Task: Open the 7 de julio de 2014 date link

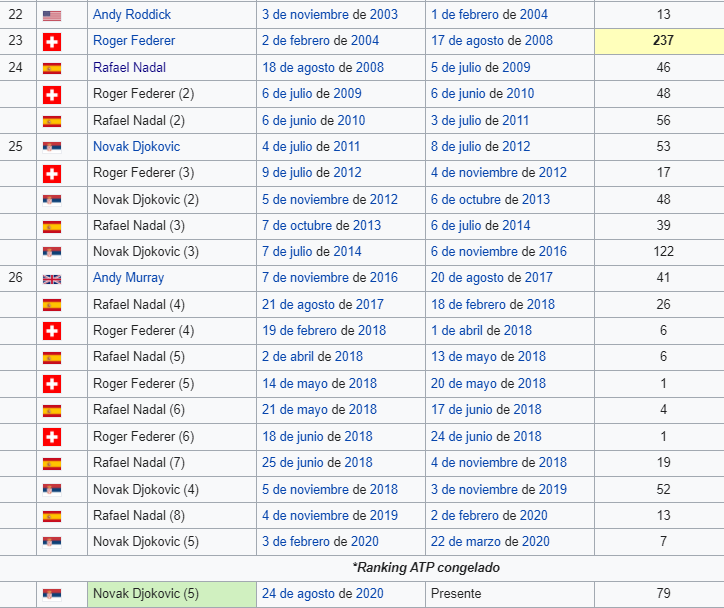Action: pyautogui.click(x=312, y=252)
